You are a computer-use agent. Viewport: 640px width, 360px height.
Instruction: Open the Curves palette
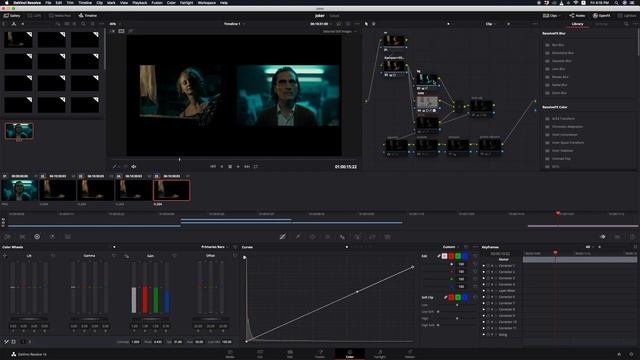point(282,237)
